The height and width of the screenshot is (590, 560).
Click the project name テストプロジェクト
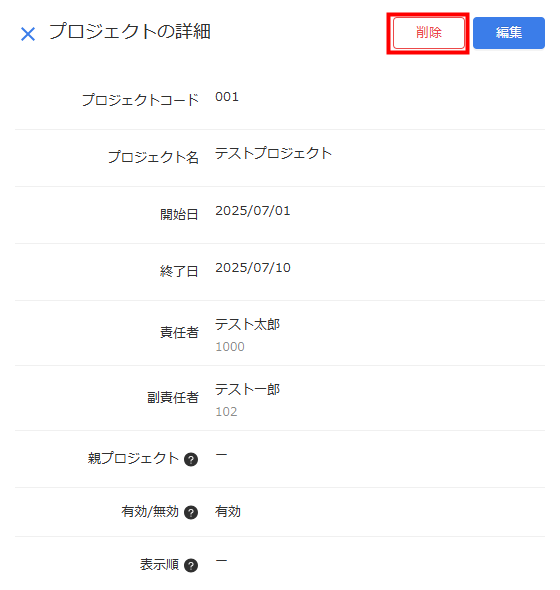(273, 153)
